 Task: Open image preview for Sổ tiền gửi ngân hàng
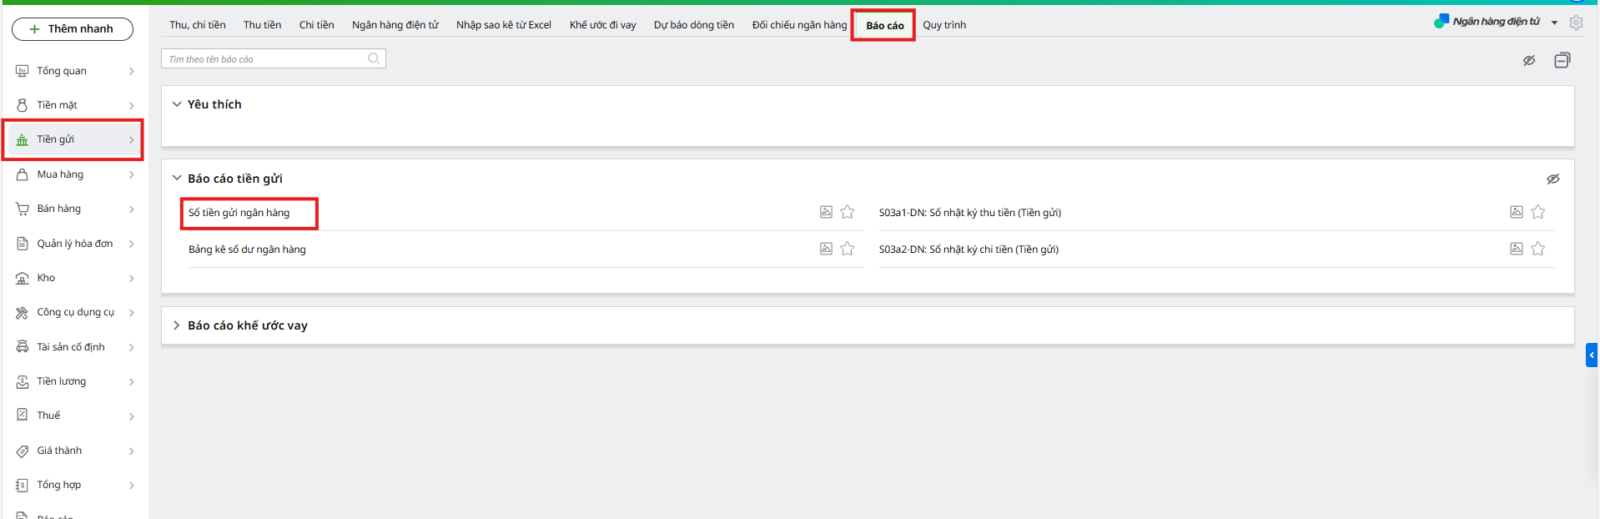point(826,212)
